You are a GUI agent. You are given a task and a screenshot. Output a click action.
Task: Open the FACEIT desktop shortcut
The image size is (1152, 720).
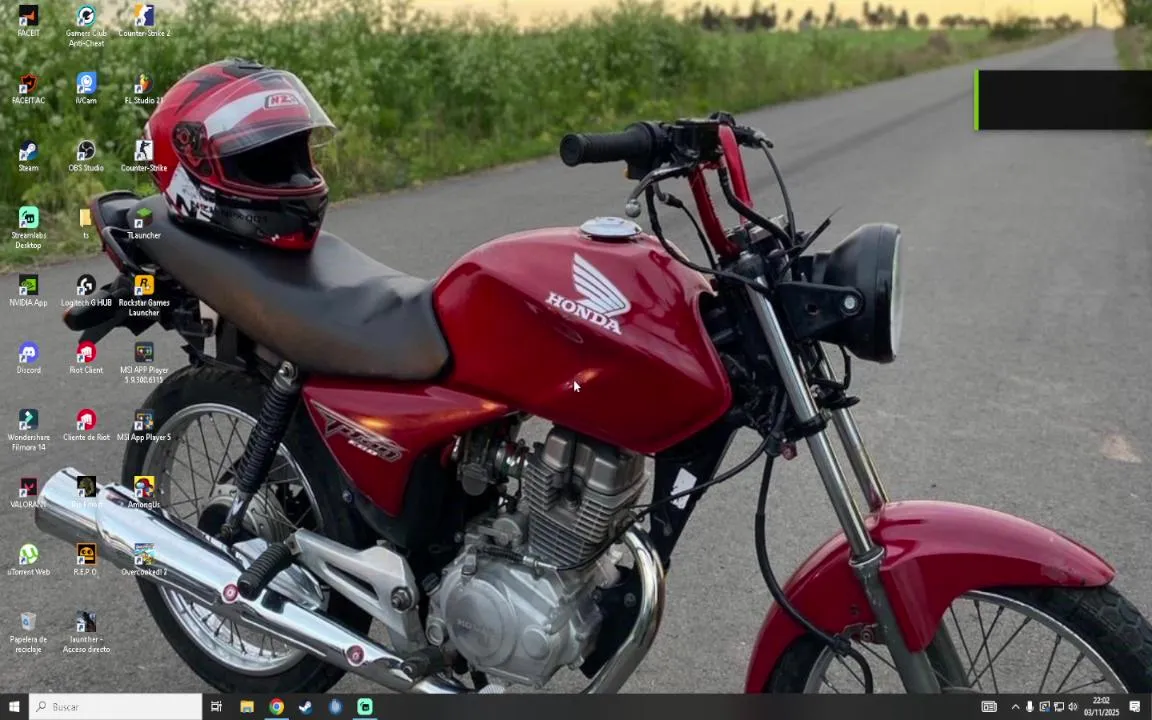(x=28, y=21)
